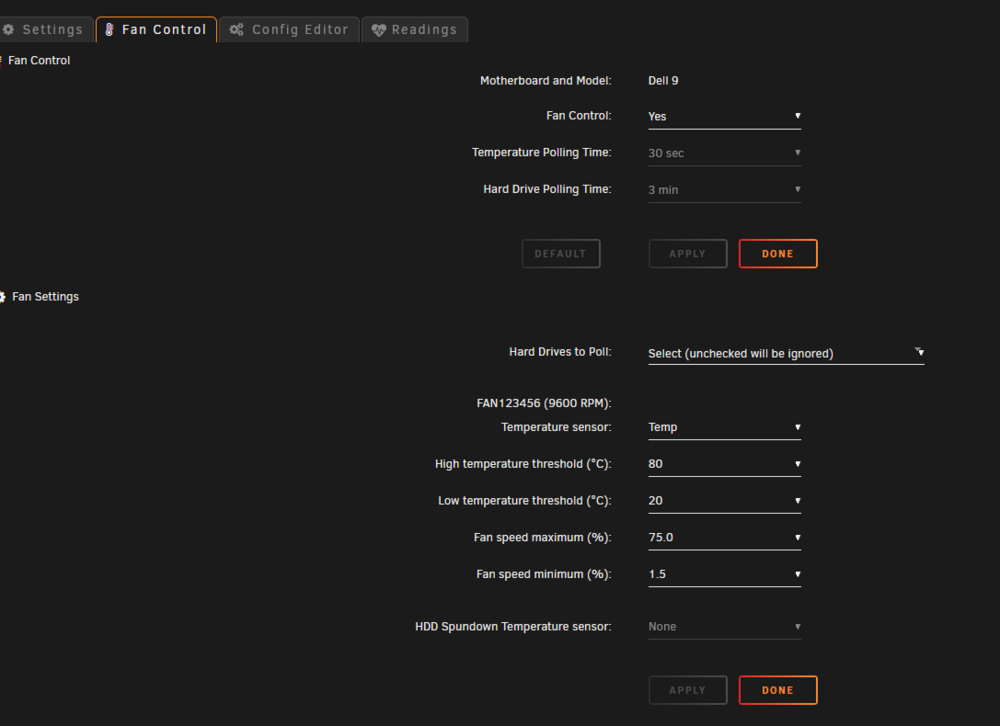The image size is (1000, 726).
Task: Click the HDD Spundown Temperature sensor label
Action: tap(513, 626)
